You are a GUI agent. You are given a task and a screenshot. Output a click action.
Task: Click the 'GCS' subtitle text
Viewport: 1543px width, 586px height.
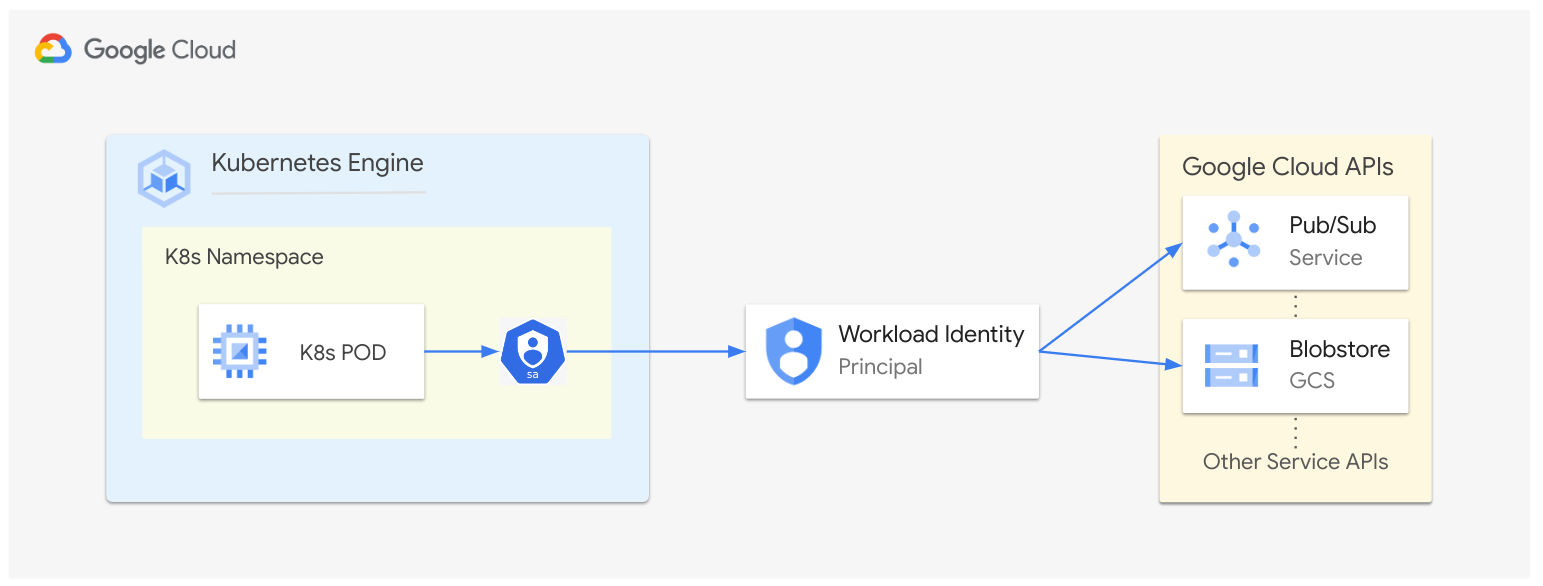[1312, 381]
